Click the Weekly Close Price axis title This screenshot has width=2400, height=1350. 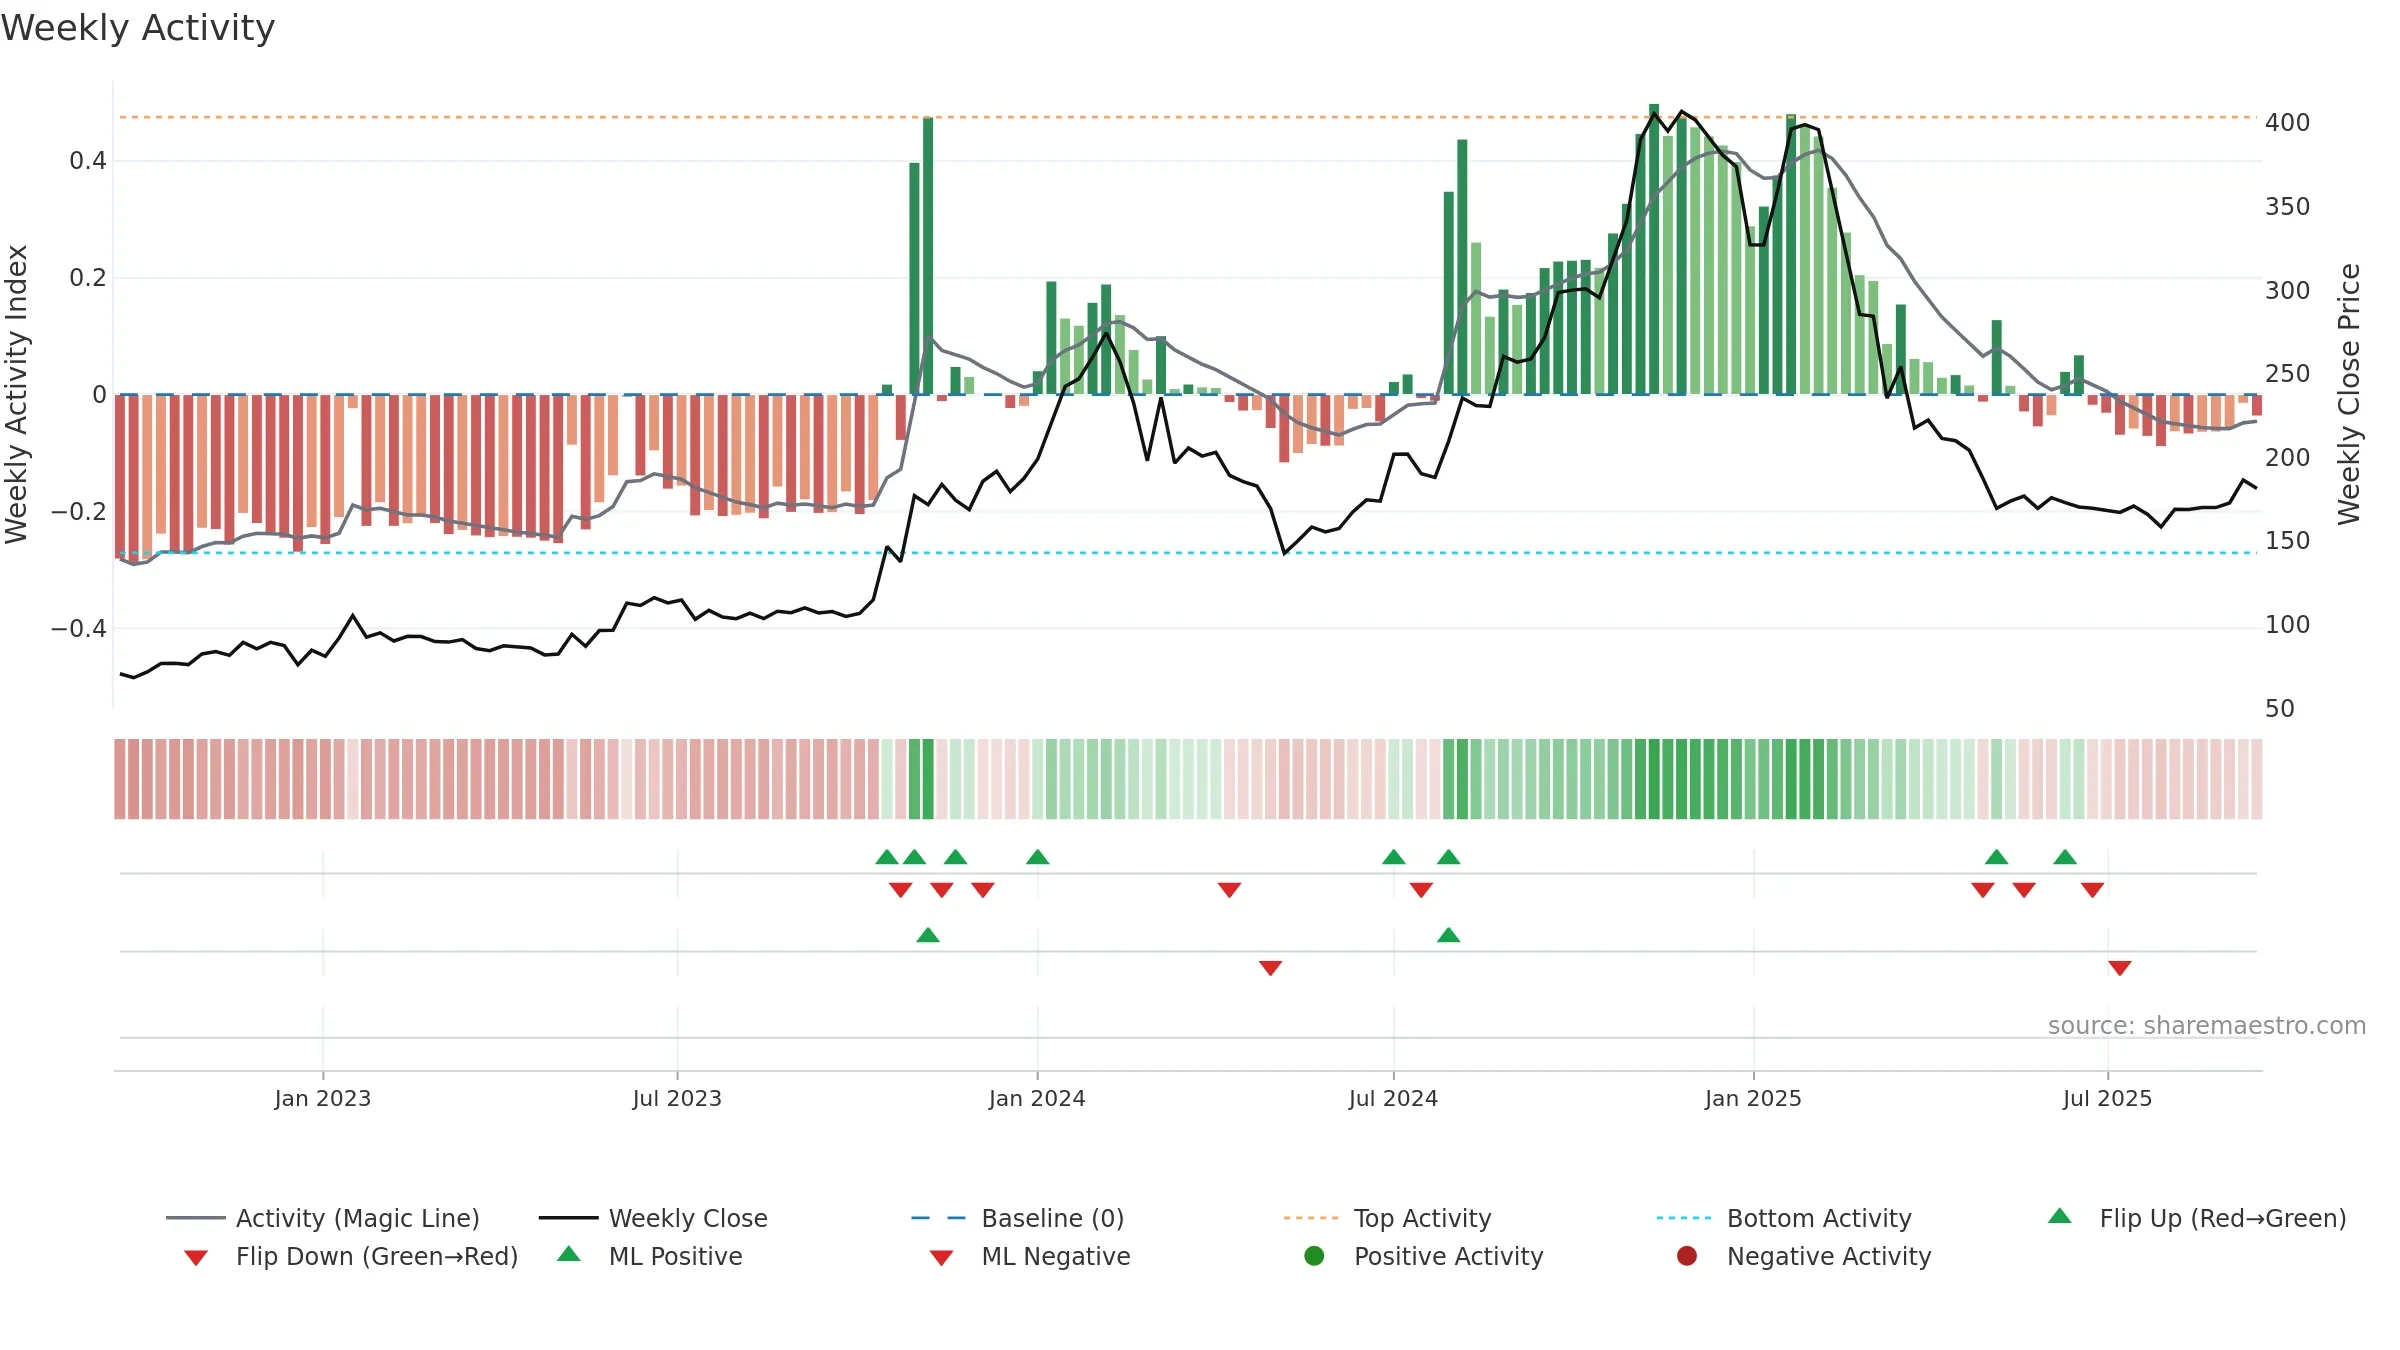click(x=2348, y=394)
